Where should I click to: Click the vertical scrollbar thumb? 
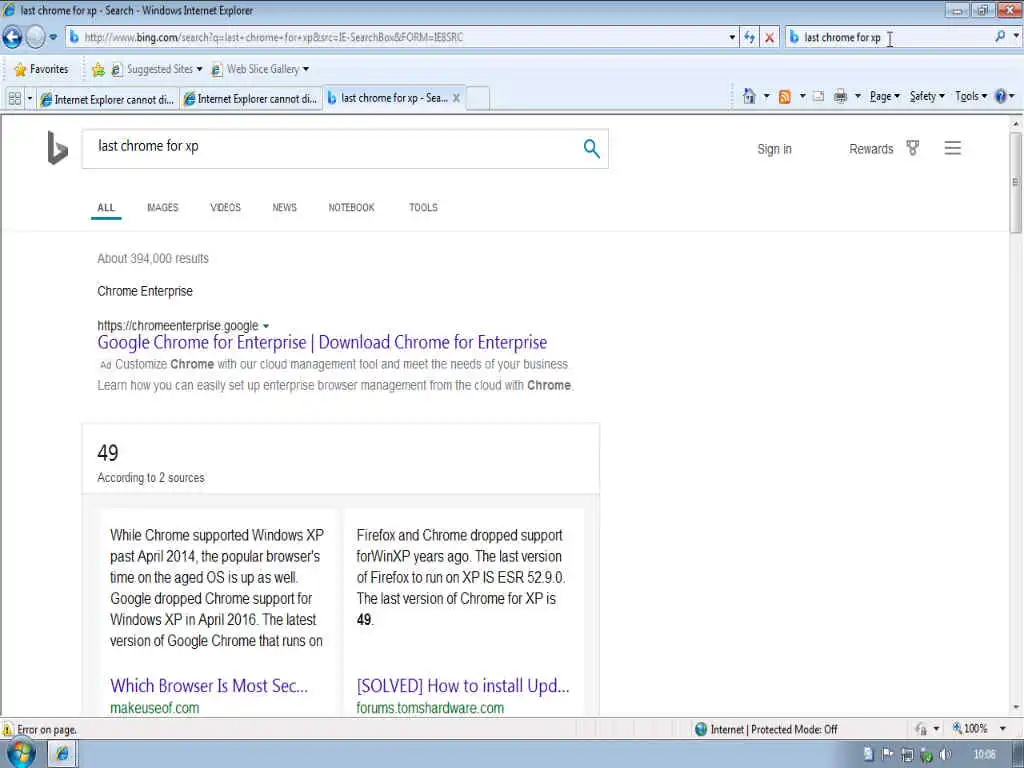point(1016,182)
